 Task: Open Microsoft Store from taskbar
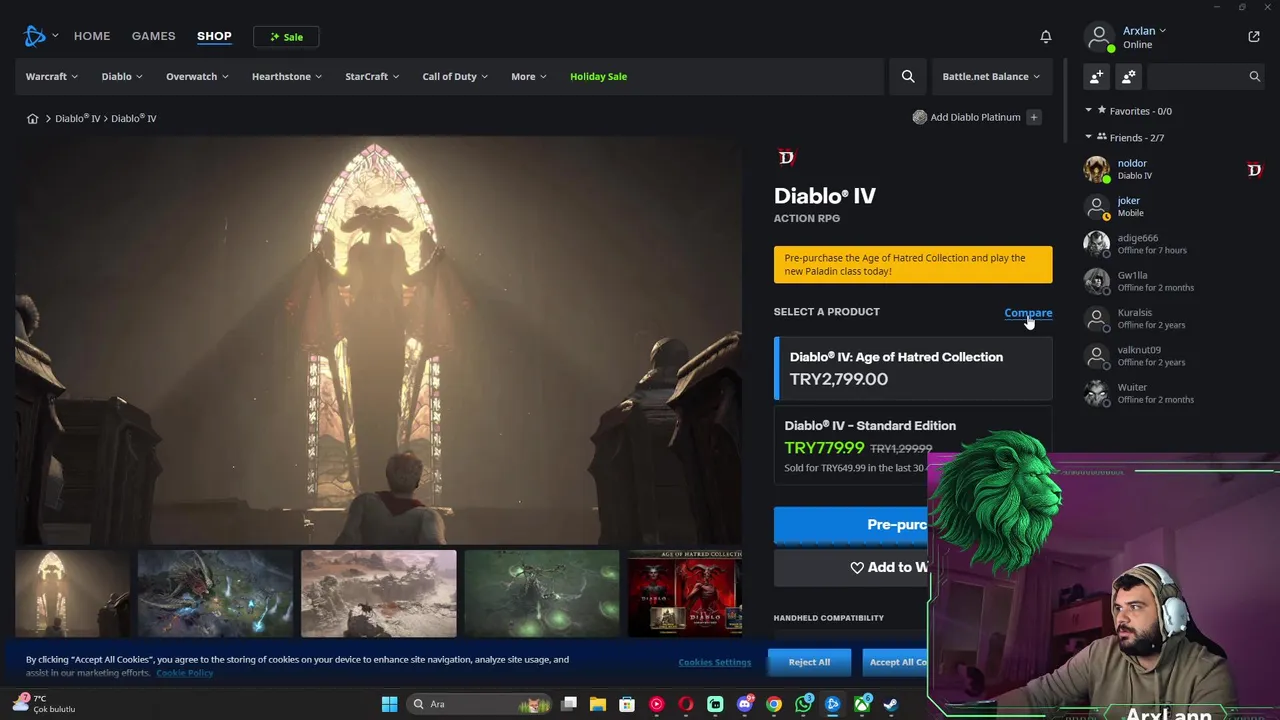coord(626,704)
